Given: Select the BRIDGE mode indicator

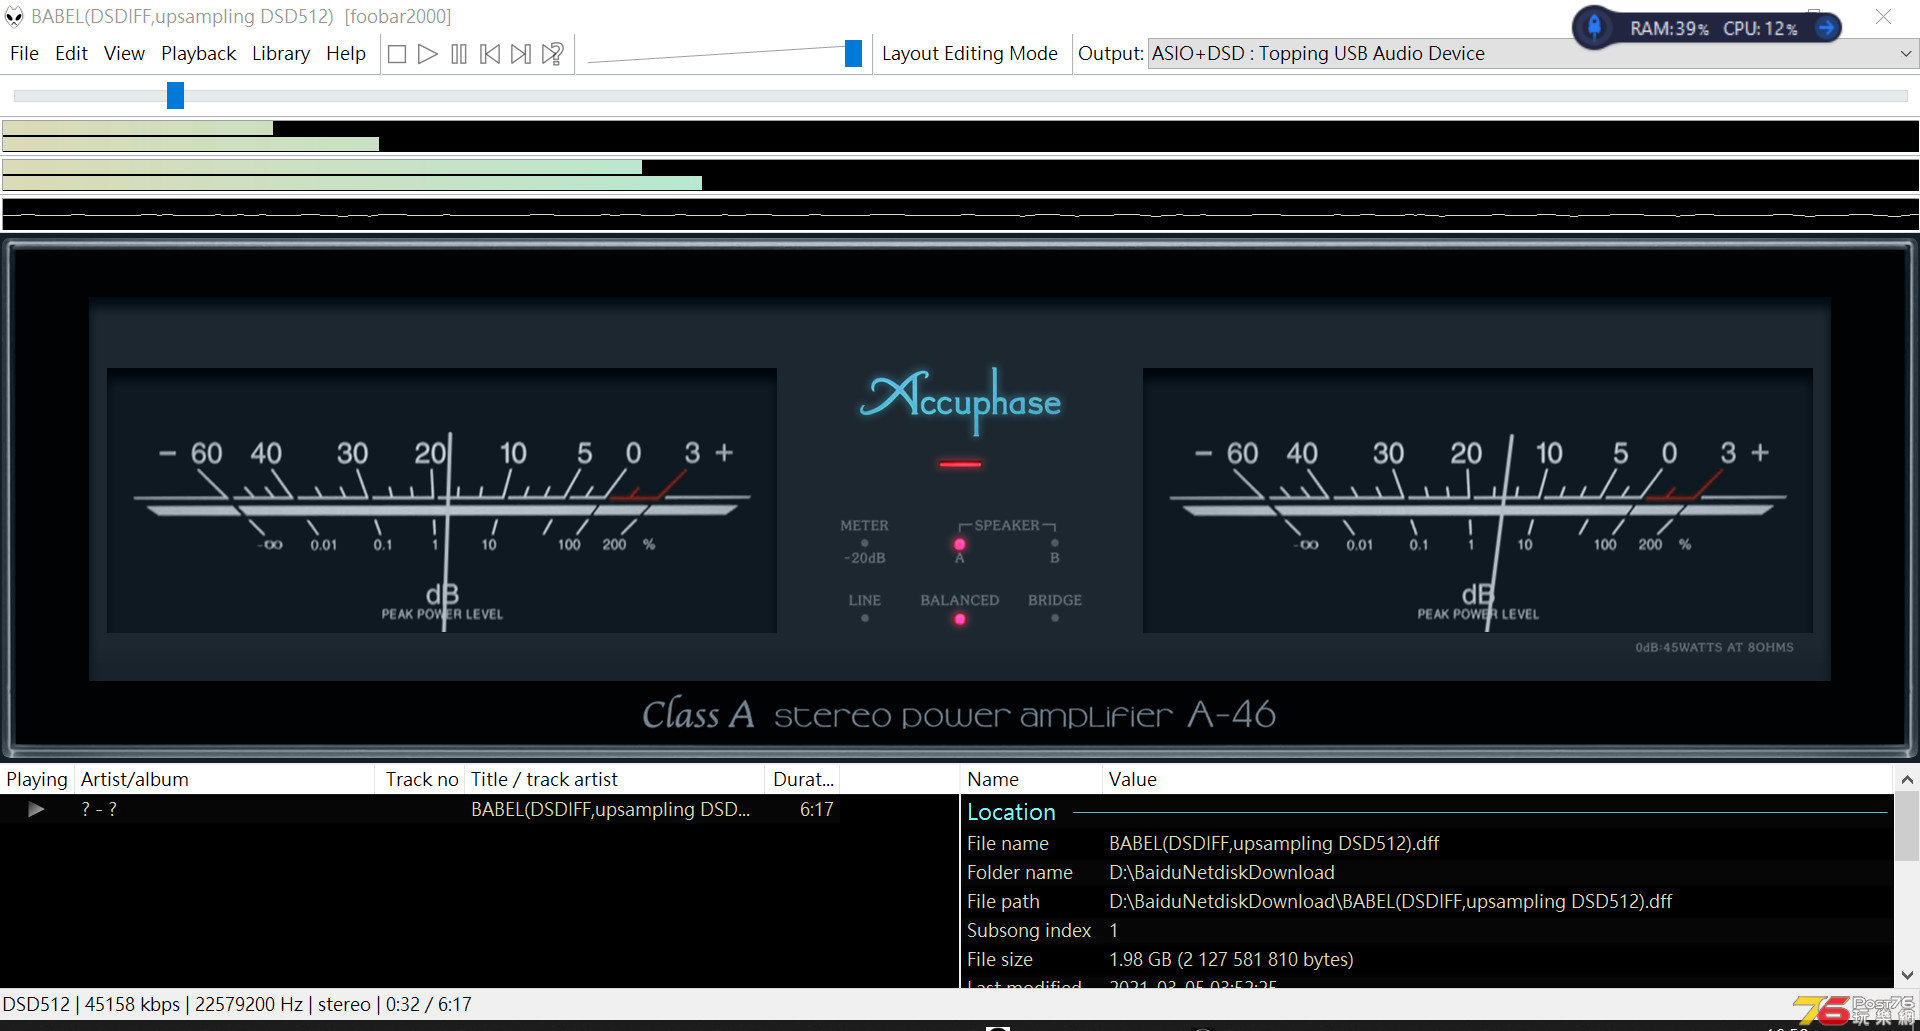Looking at the screenshot, I should (x=1055, y=618).
